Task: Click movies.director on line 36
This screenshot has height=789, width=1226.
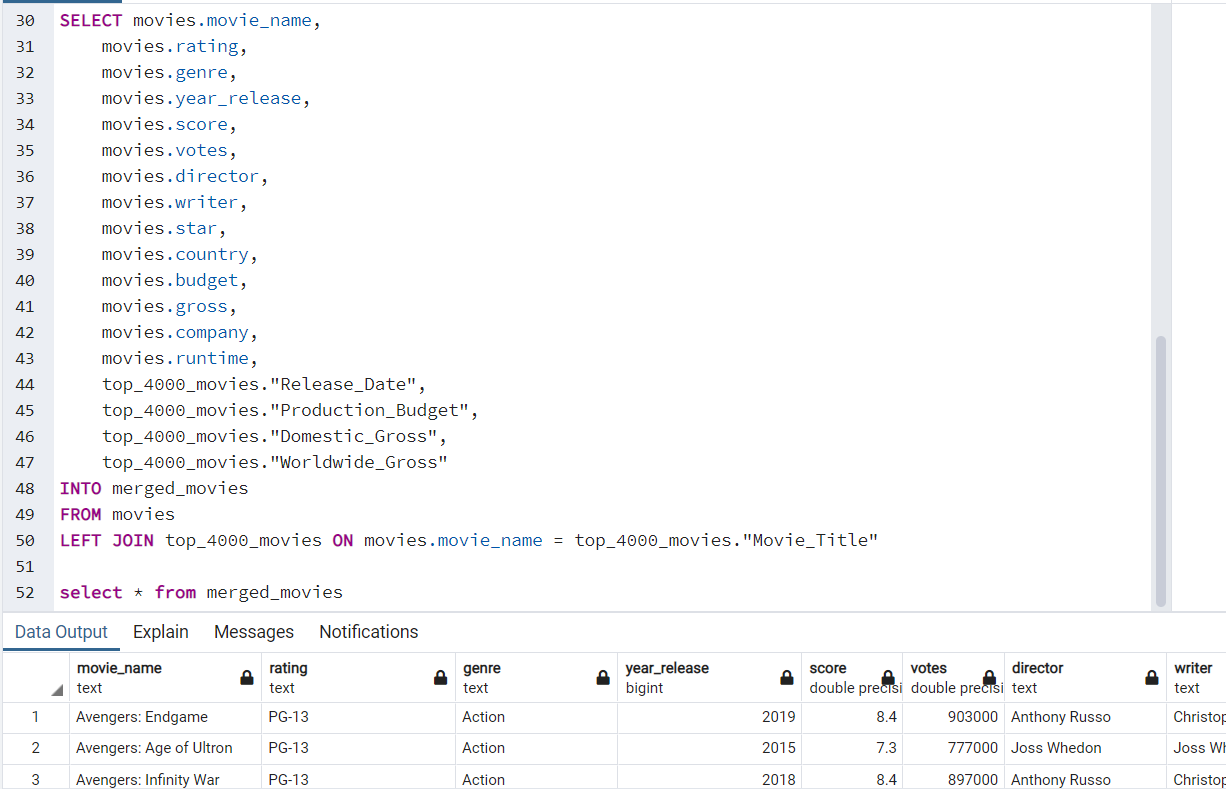Action: pos(180,176)
